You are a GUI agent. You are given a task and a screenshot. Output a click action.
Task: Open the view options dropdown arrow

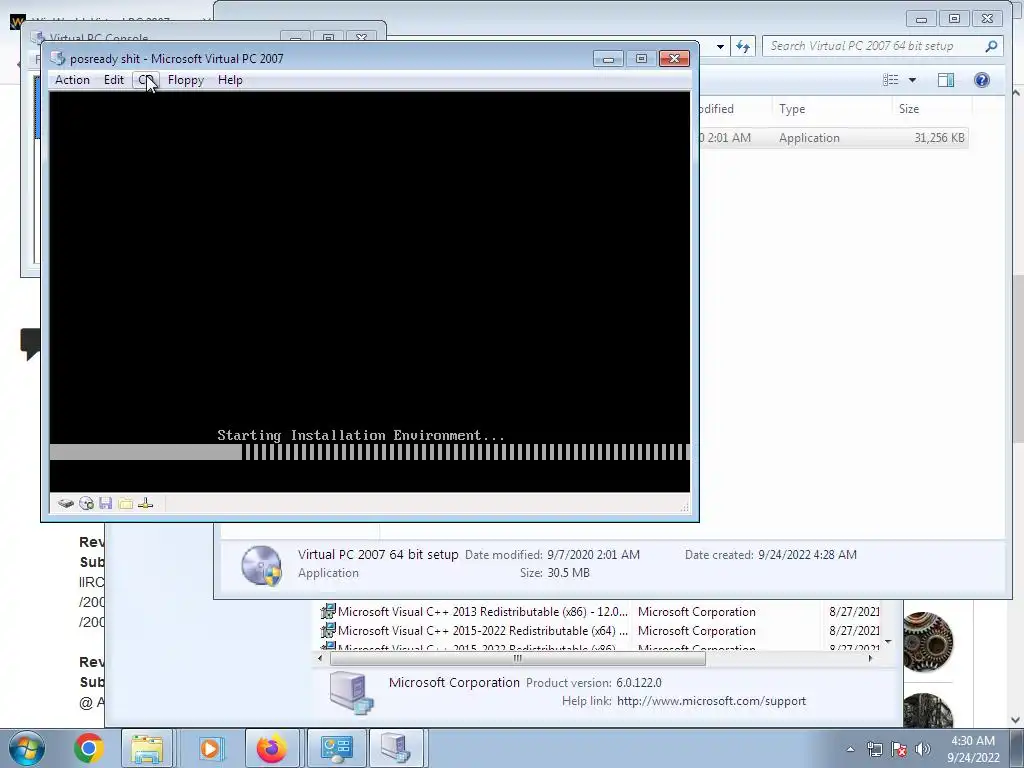(x=912, y=80)
